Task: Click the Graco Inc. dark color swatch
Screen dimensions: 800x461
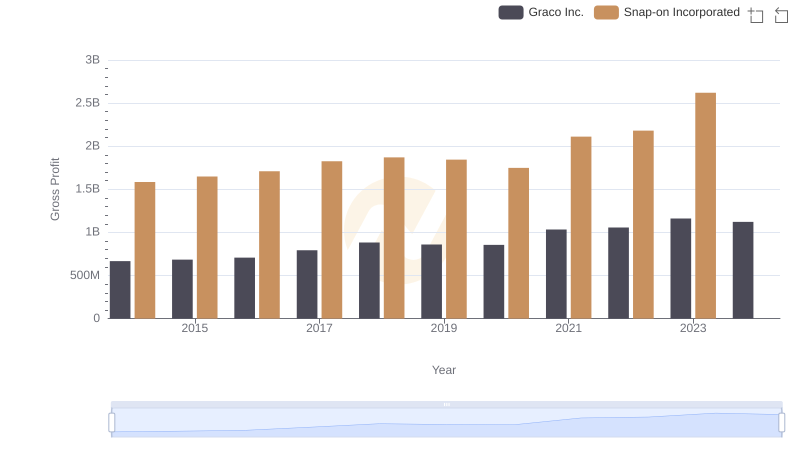Action: [511, 12]
